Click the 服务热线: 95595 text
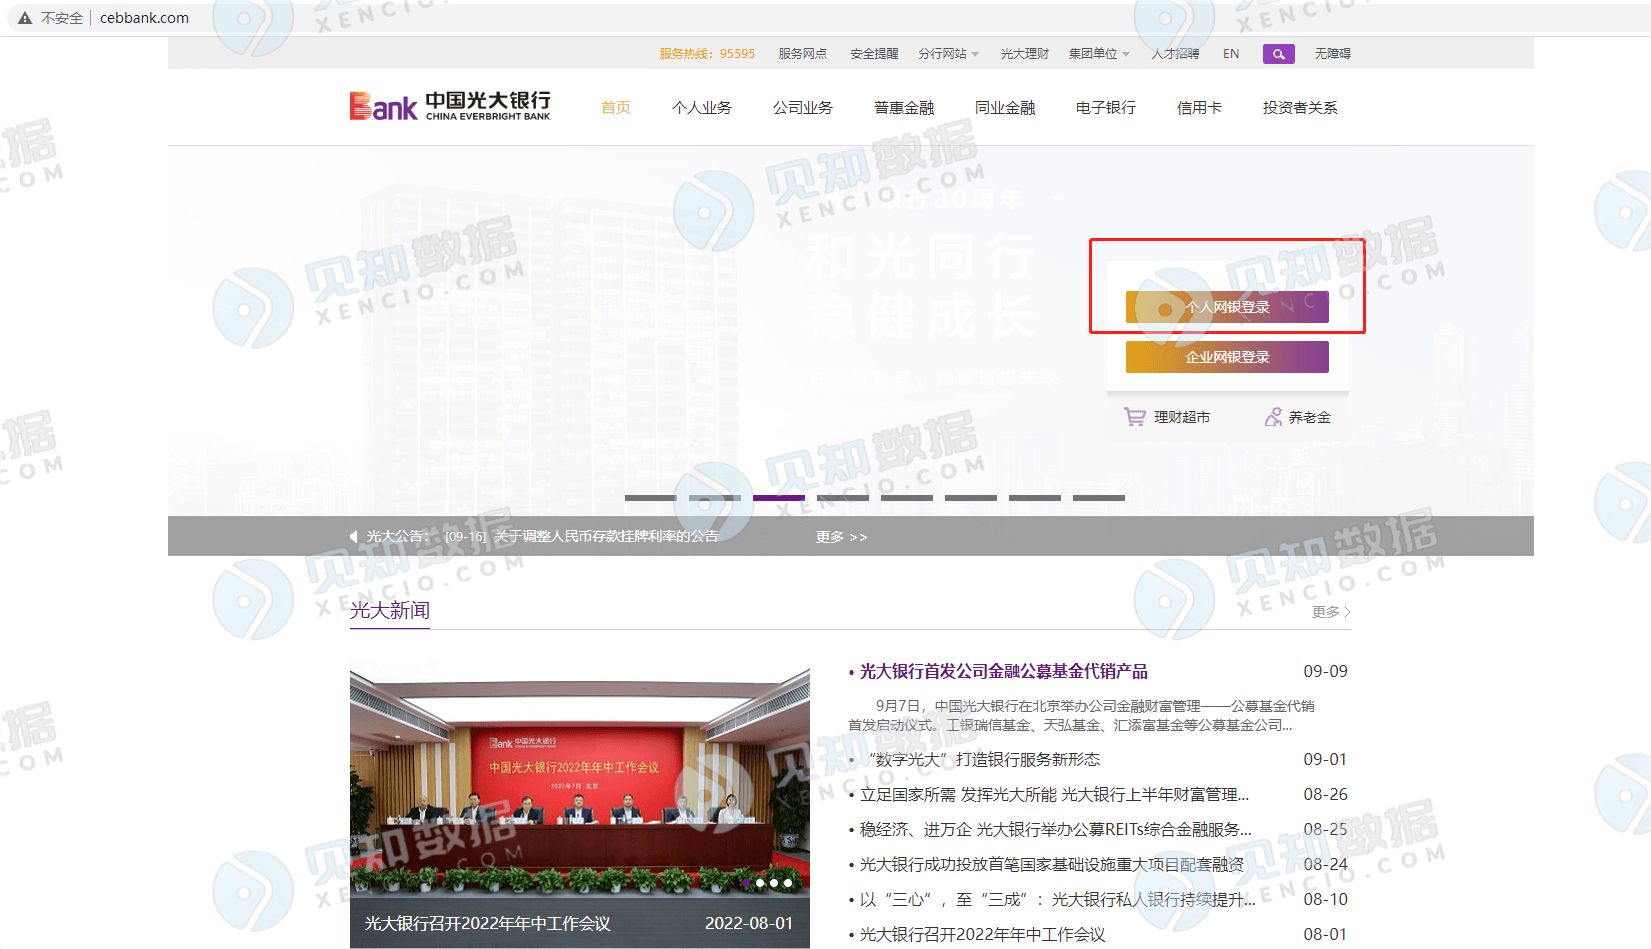1651x949 pixels. click(x=707, y=54)
